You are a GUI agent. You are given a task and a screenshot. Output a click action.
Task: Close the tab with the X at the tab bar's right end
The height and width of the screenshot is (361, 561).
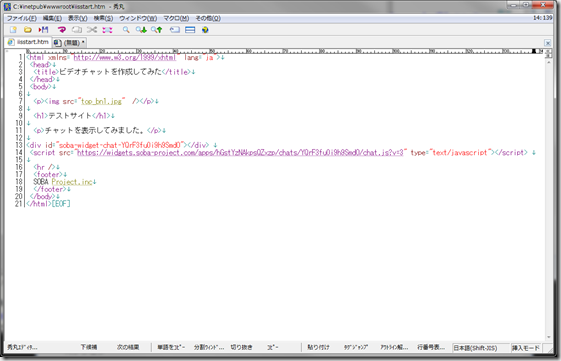click(547, 43)
